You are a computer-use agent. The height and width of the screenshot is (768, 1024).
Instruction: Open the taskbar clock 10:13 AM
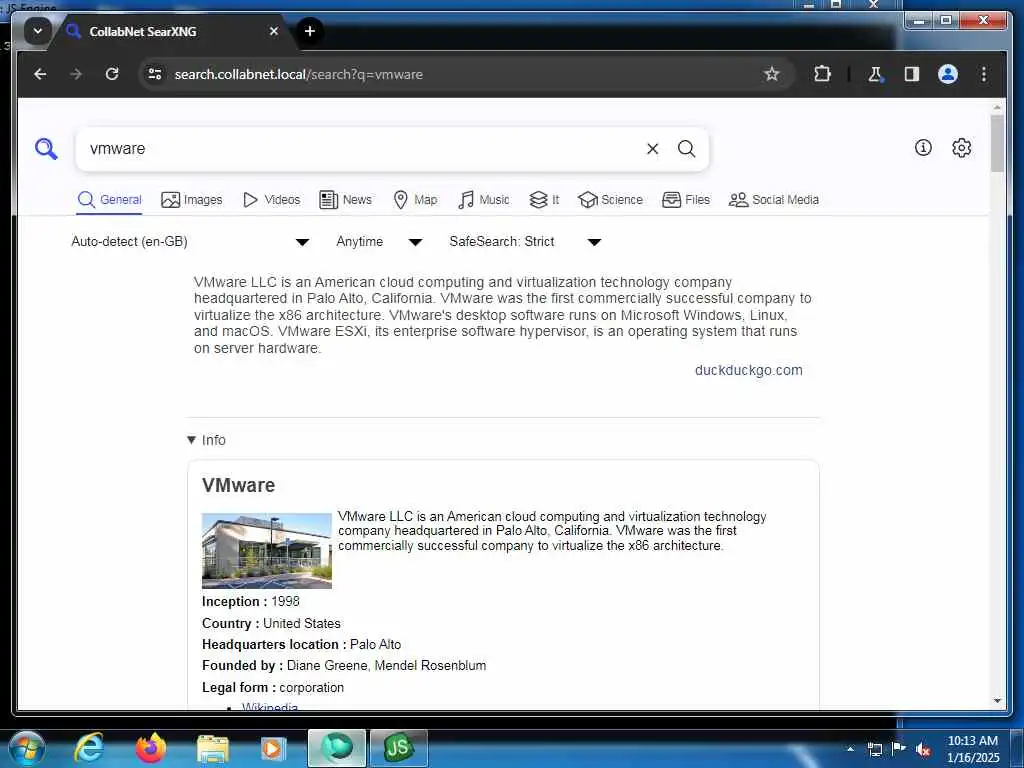972,749
